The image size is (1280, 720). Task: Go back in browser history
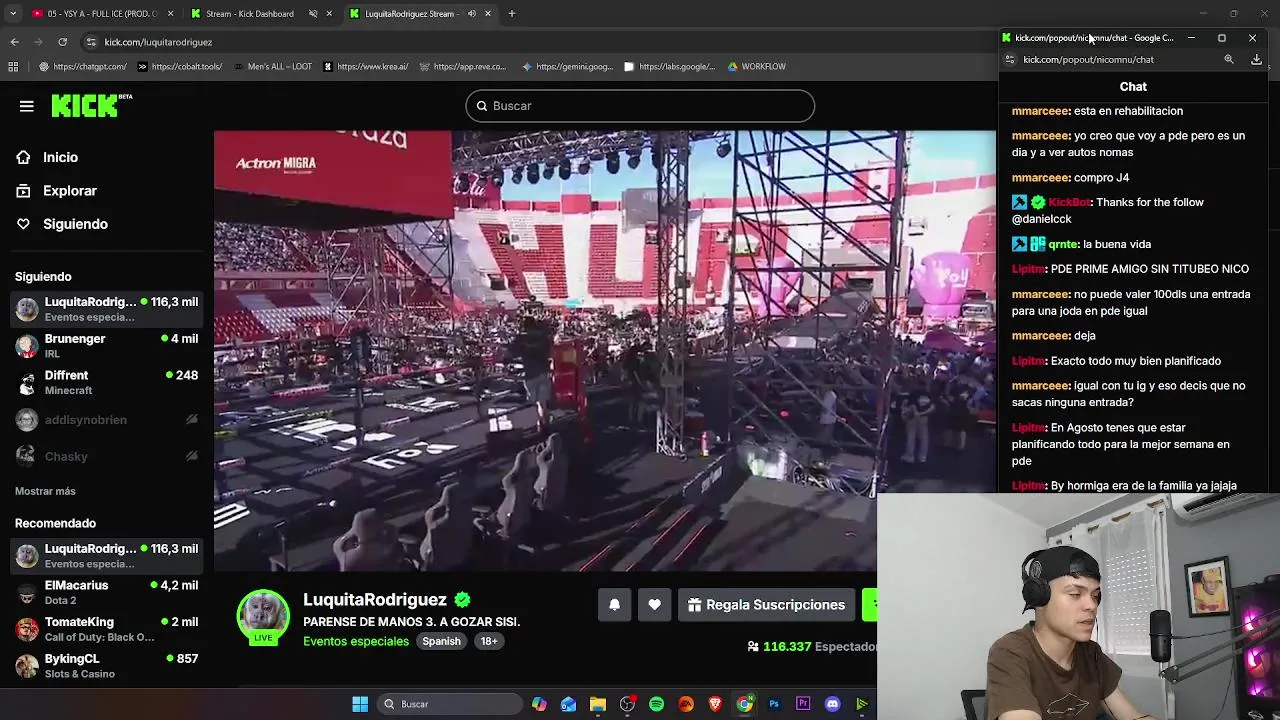14,42
